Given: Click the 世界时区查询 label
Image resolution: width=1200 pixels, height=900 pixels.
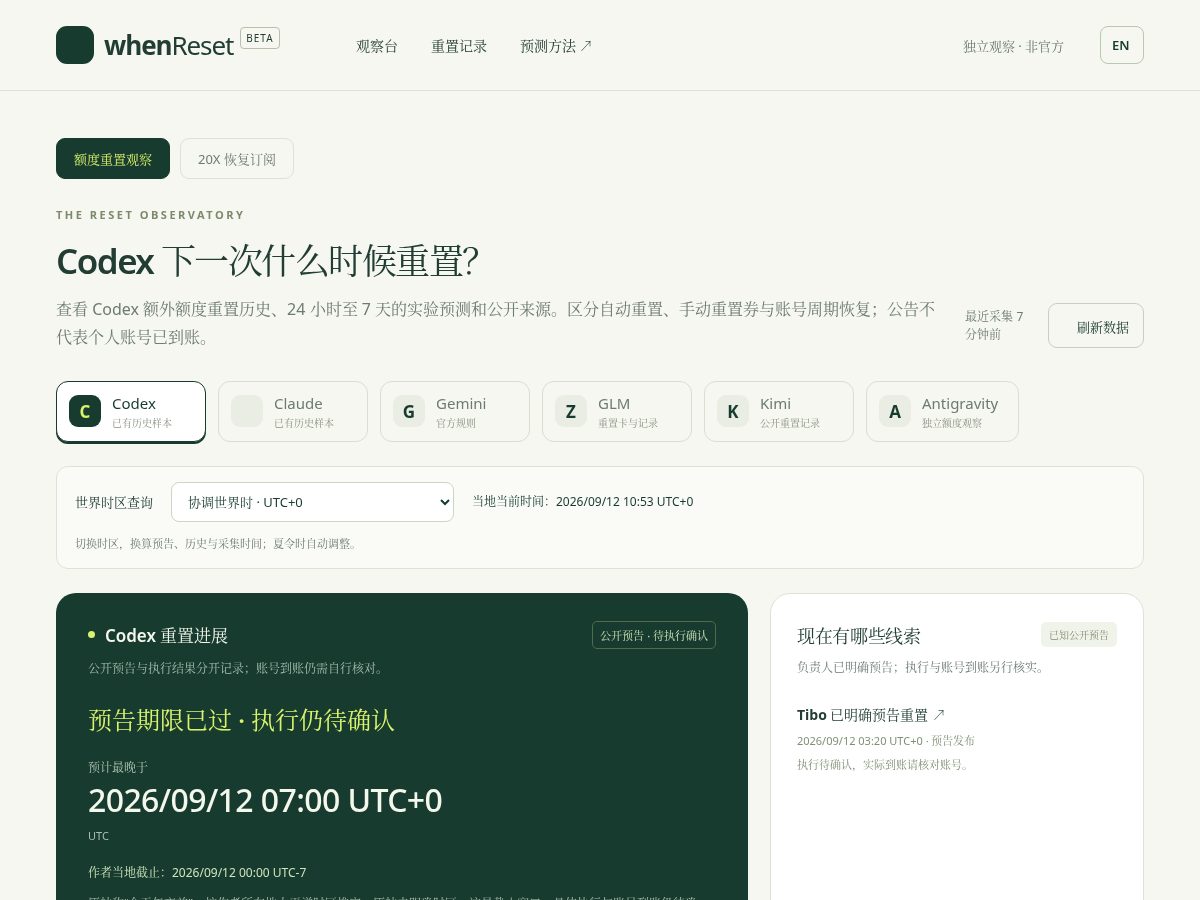Looking at the screenshot, I should pos(114,502).
